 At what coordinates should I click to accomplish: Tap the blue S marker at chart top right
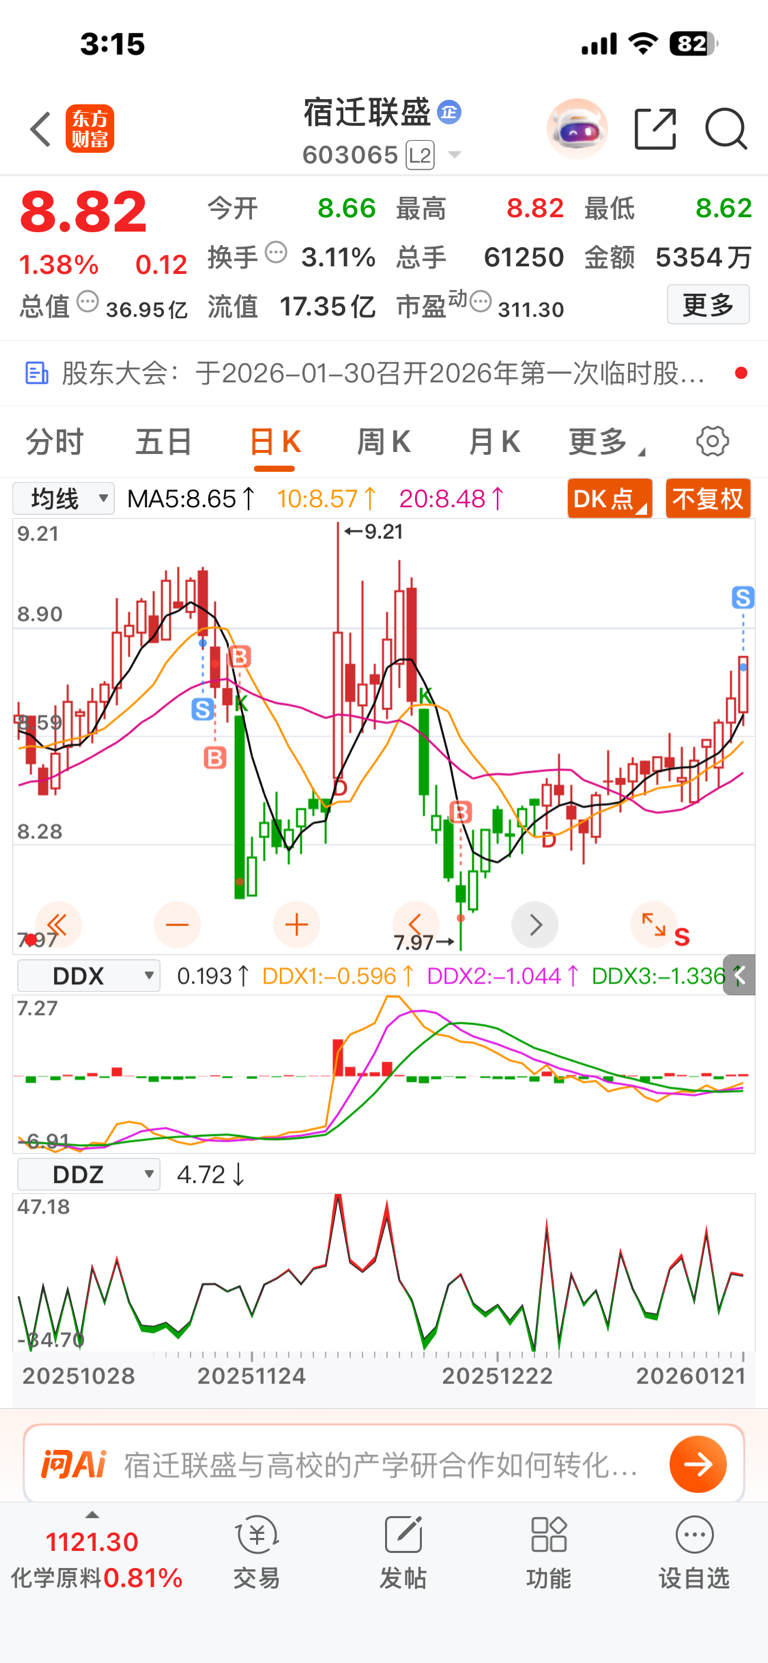coord(743,598)
